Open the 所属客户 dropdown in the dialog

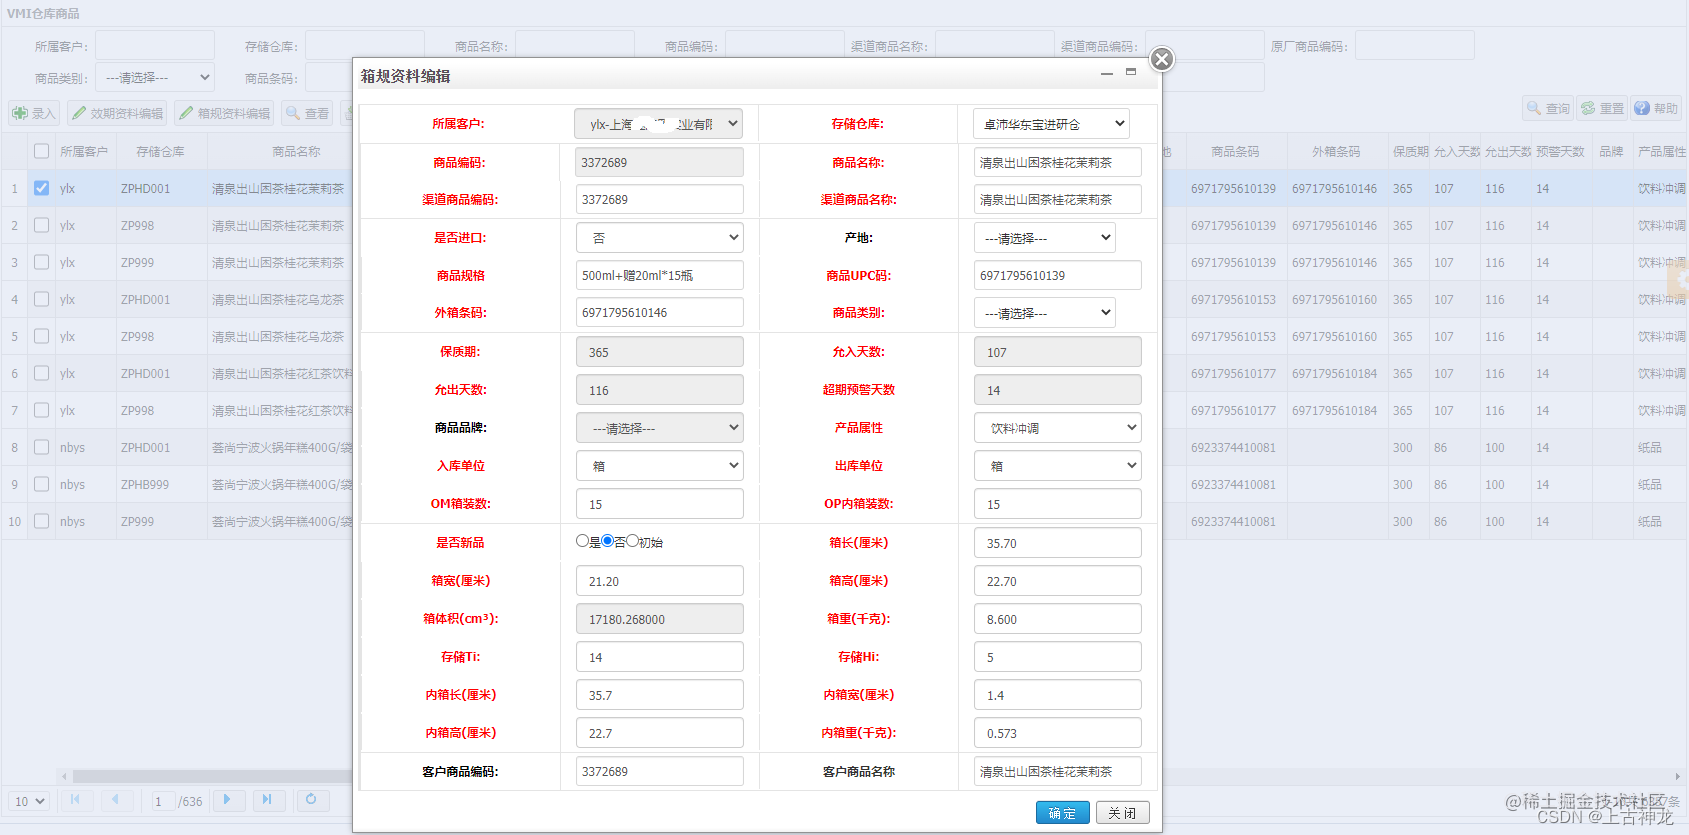coord(659,124)
